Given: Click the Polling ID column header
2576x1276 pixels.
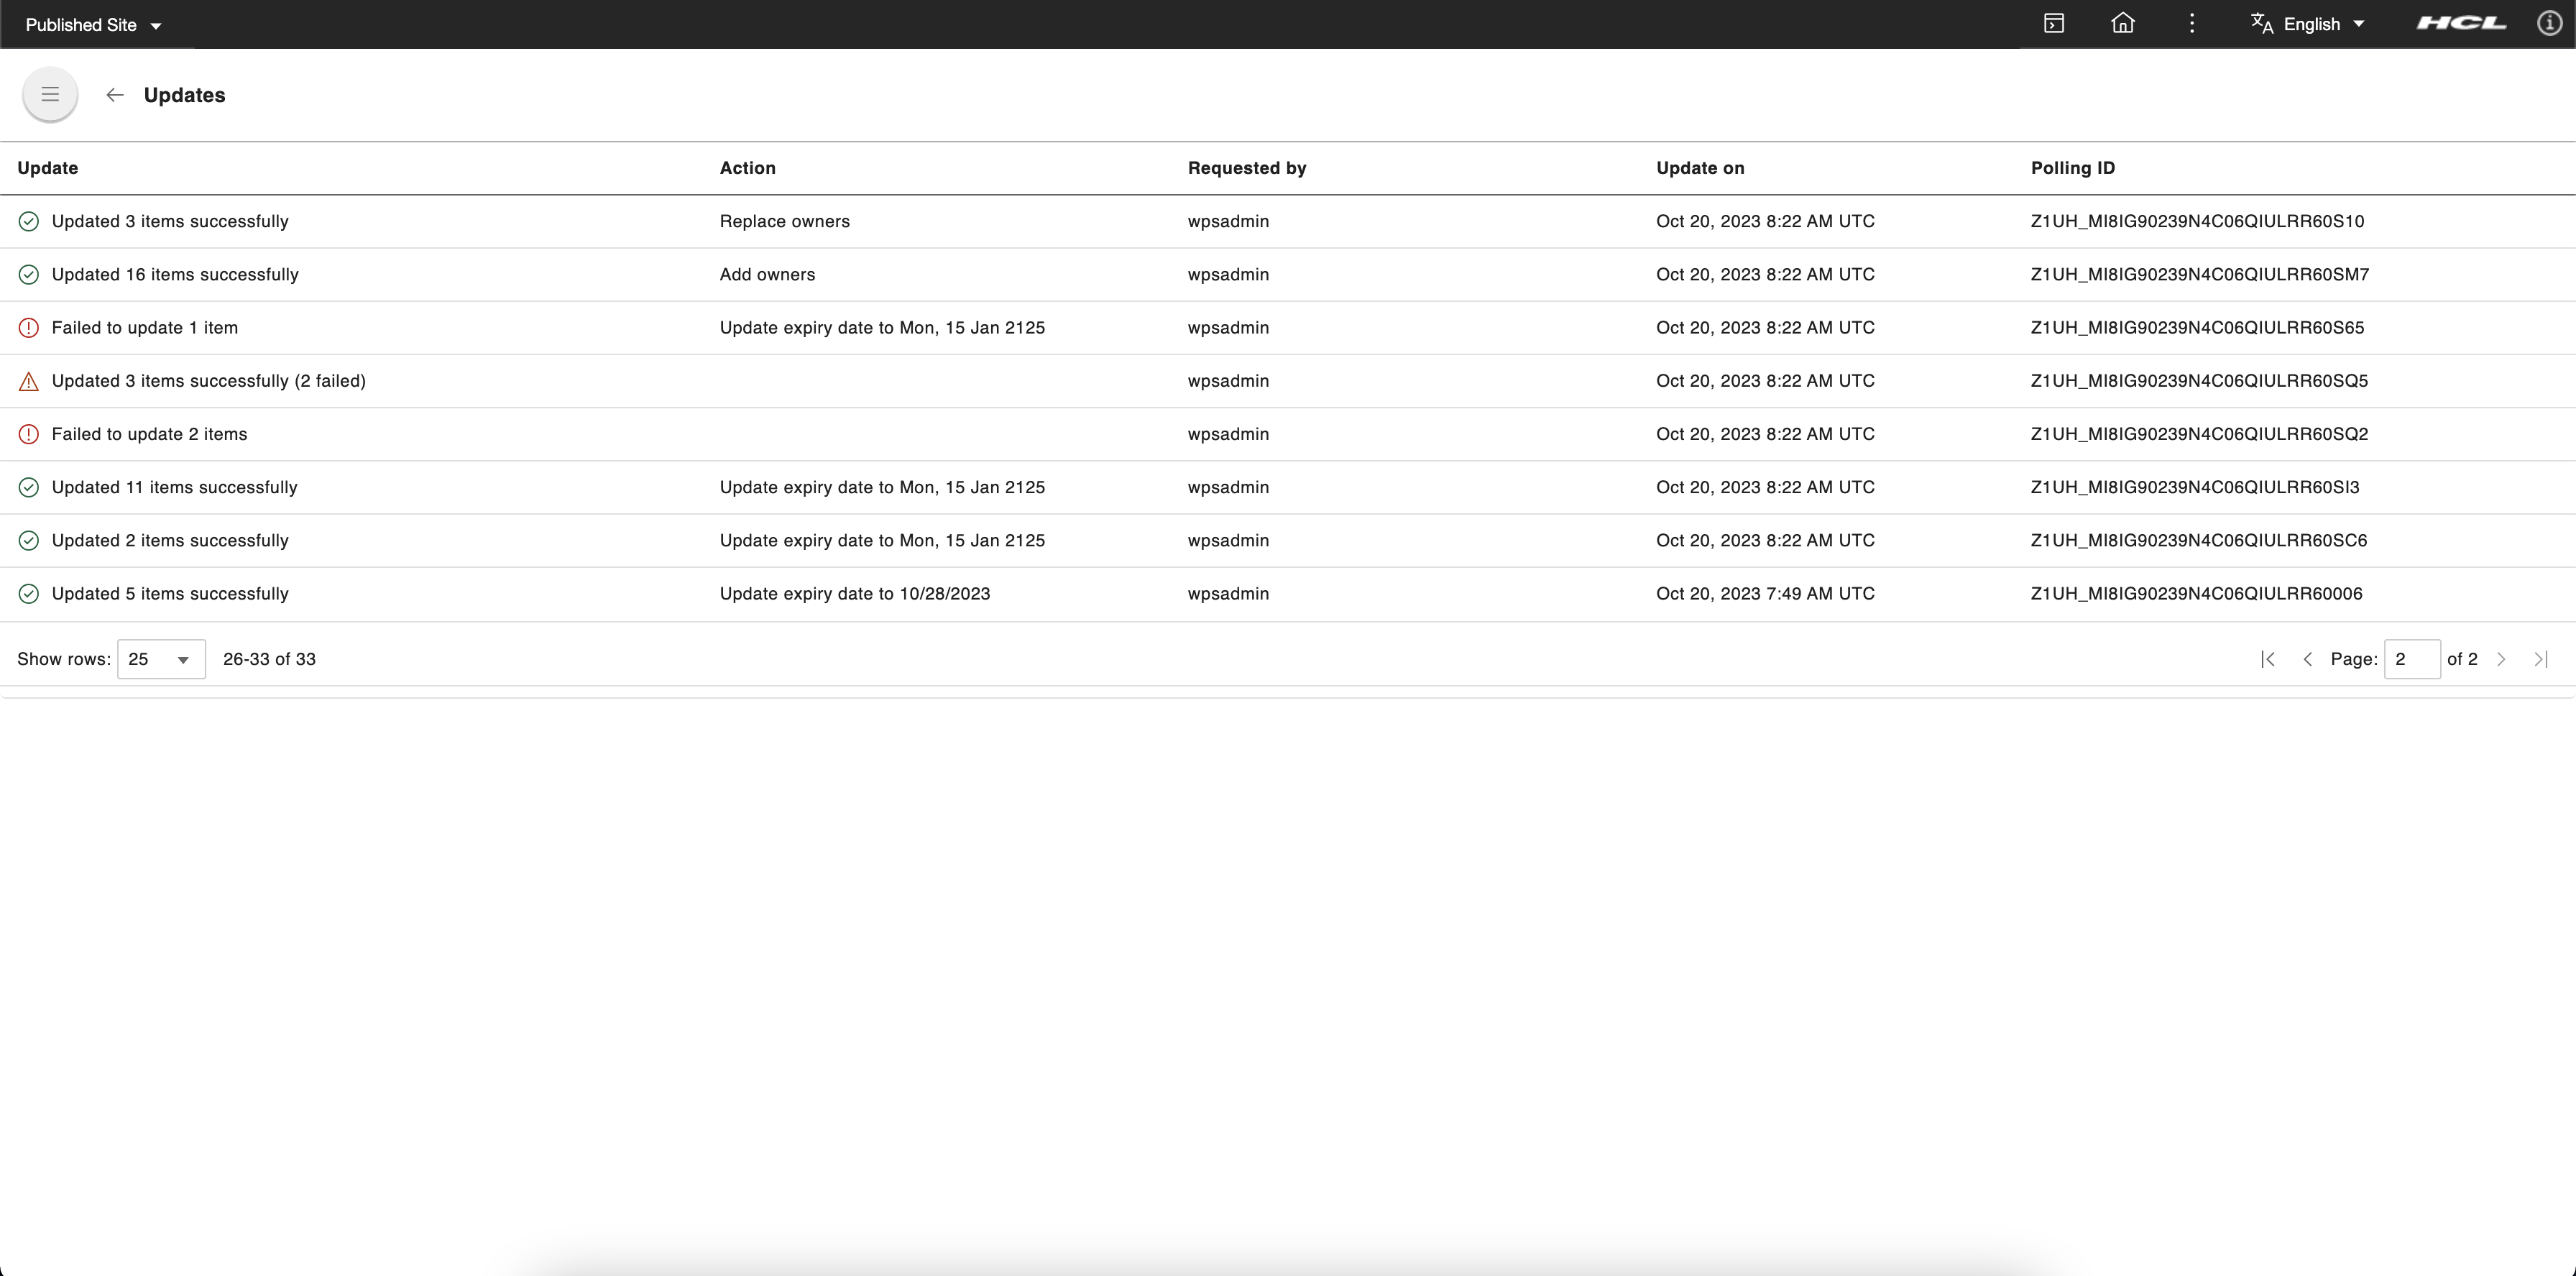Looking at the screenshot, I should tap(2072, 168).
